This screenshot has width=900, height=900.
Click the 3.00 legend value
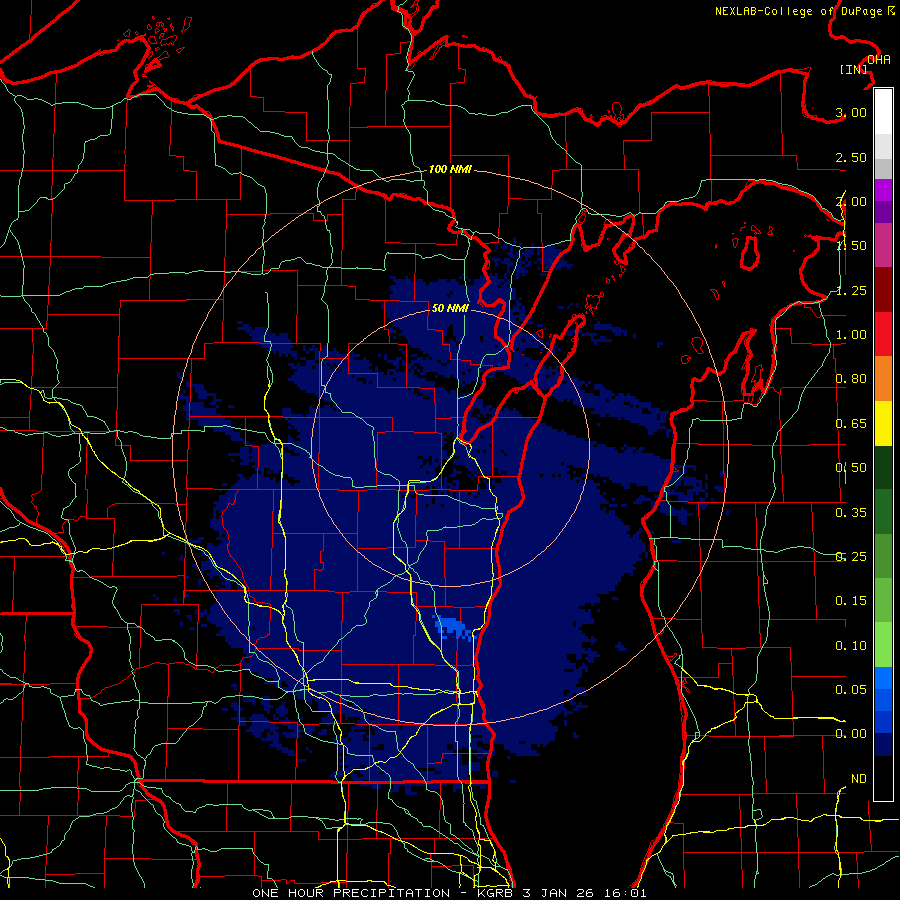[x=851, y=112]
